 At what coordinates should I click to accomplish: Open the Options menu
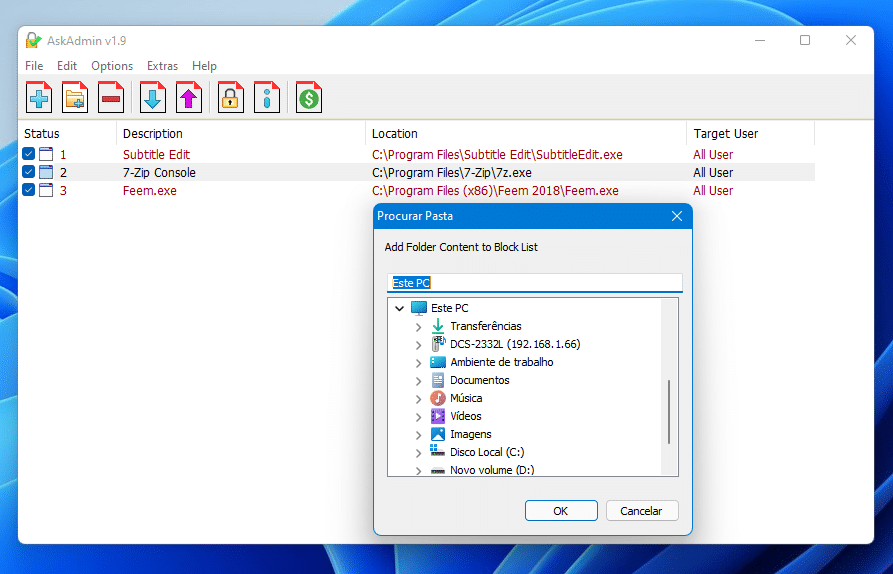pyautogui.click(x=112, y=65)
